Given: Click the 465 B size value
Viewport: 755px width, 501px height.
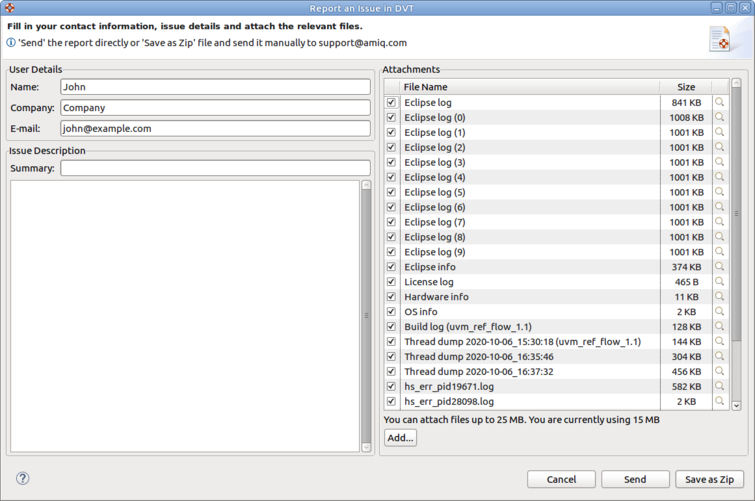Looking at the screenshot, I should pos(686,281).
